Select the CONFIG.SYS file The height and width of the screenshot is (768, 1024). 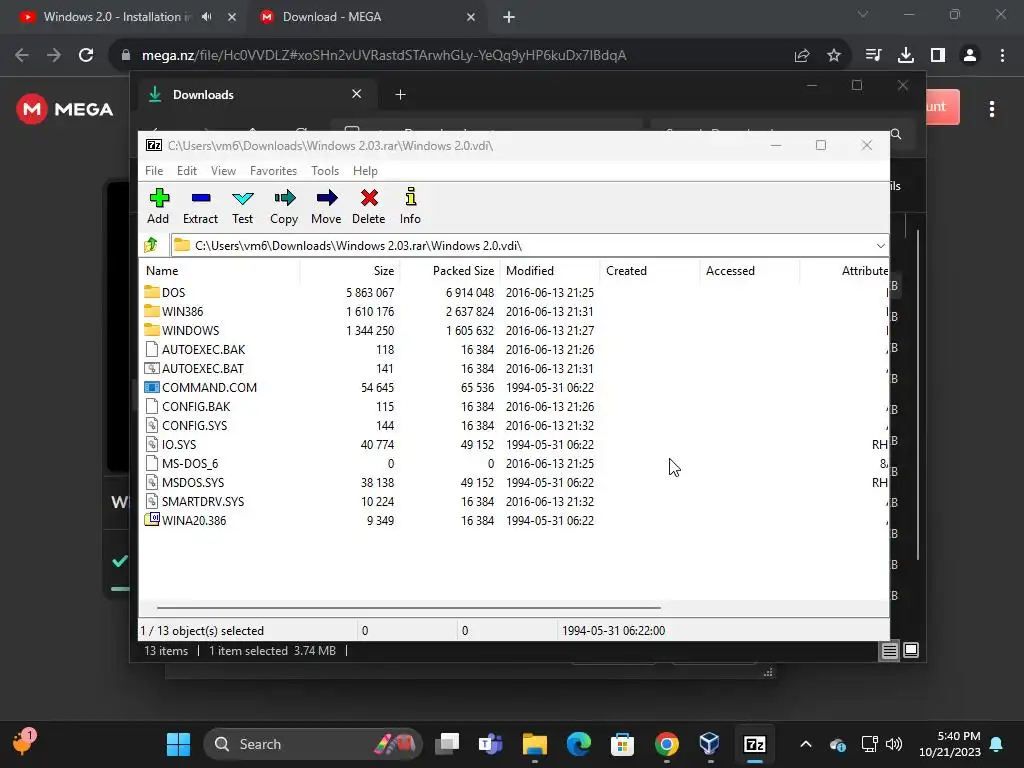click(x=195, y=425)
